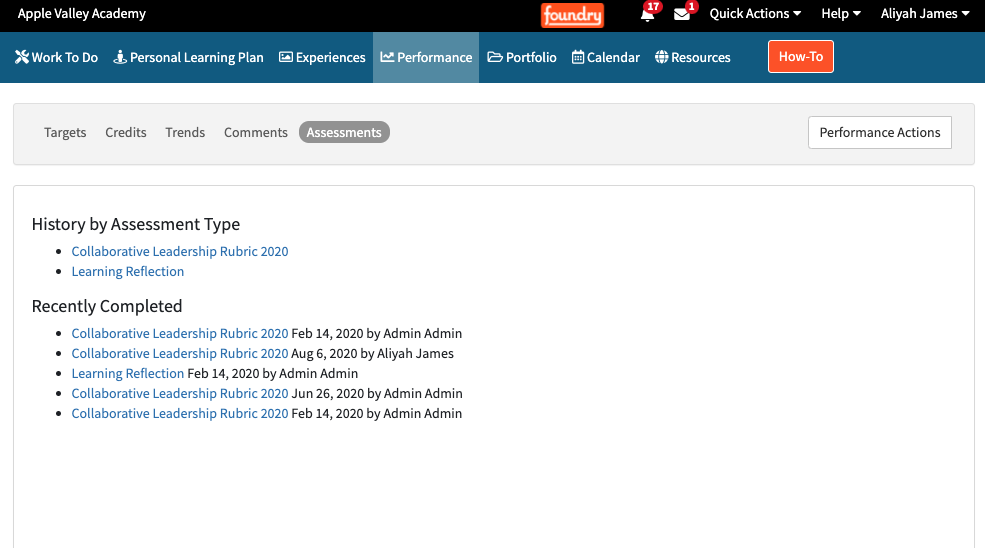Expand the Quick Actions dropdown
The image size is (985, 548).
pos(755,14)
